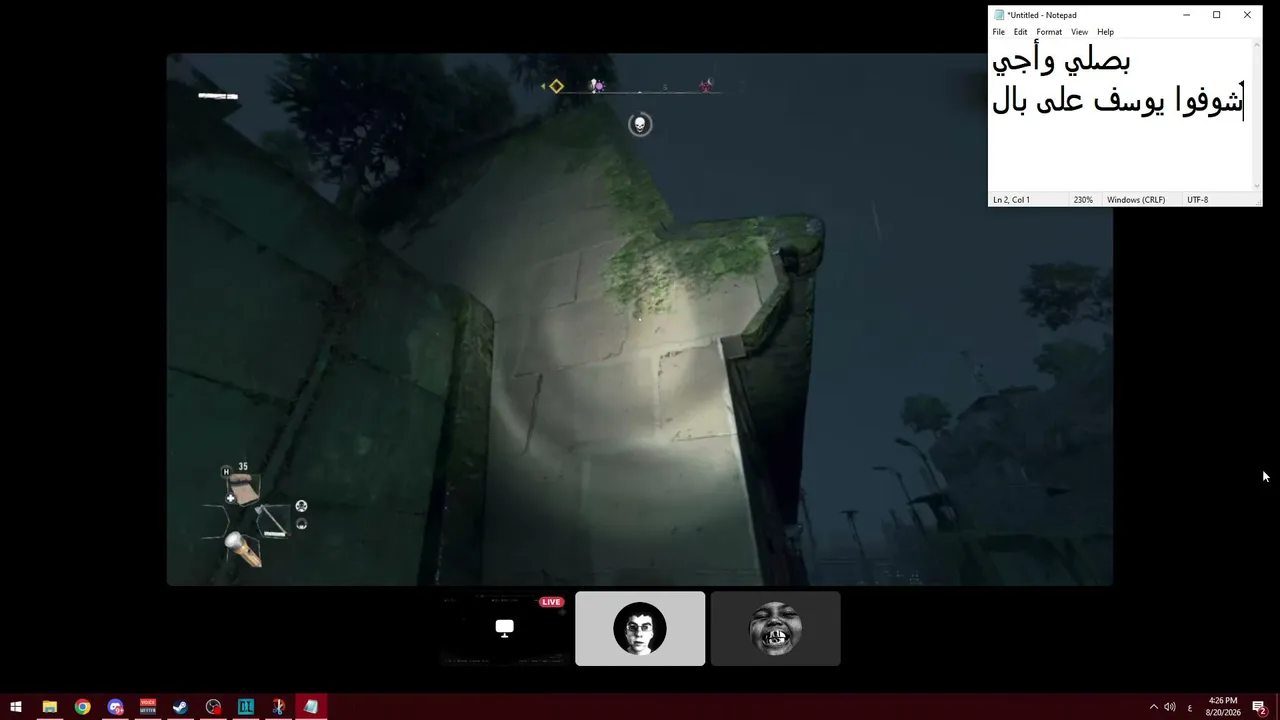Screen dimensions: 1280x720
Task: Select the Notepad taskbar icon
Action: click(311, 707)
